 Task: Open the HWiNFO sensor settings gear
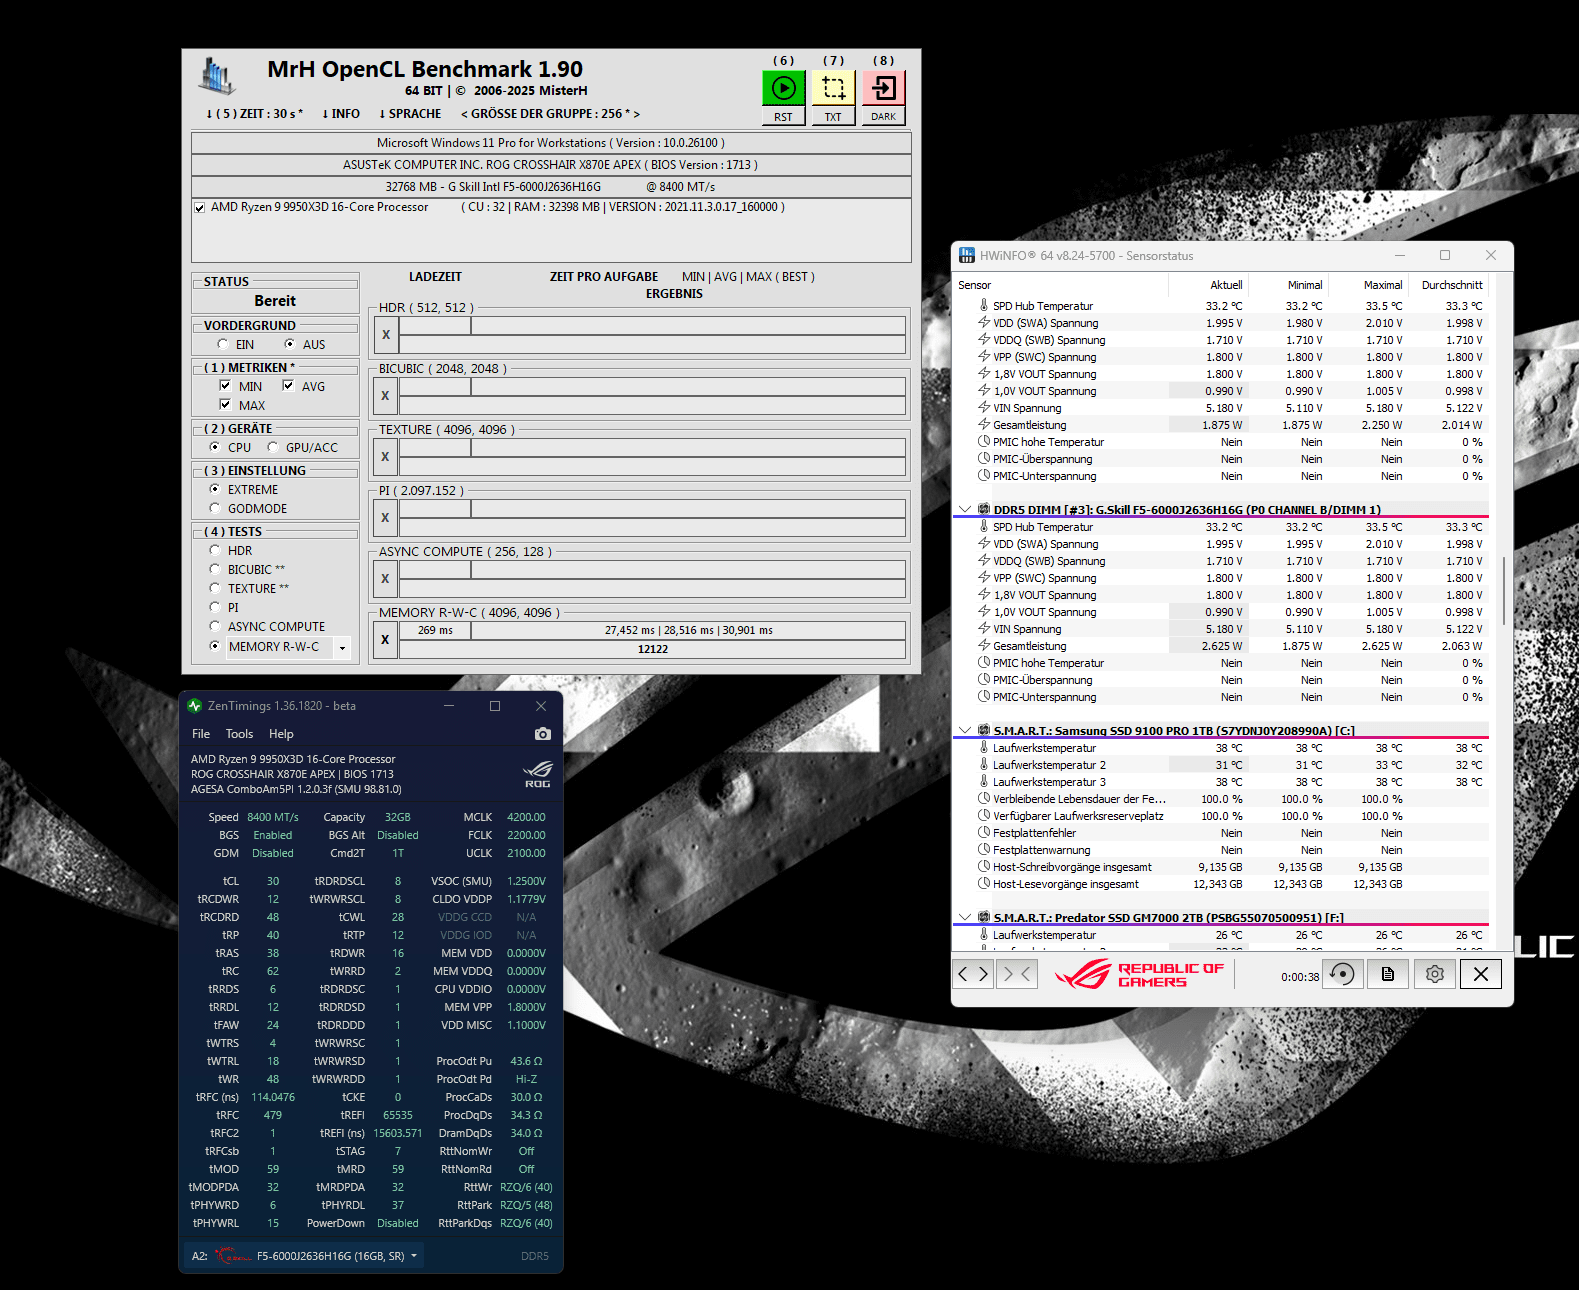(1435, 974)
